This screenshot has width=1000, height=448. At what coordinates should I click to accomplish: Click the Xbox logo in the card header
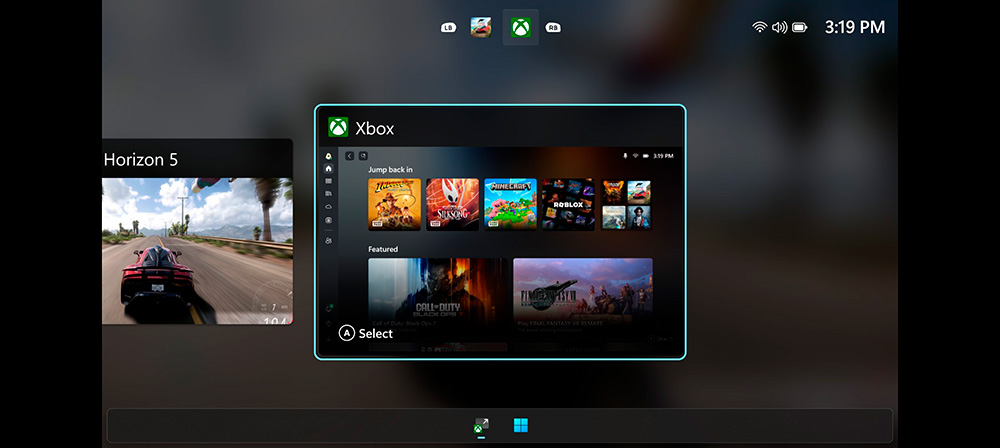click(x=338, y=128)
